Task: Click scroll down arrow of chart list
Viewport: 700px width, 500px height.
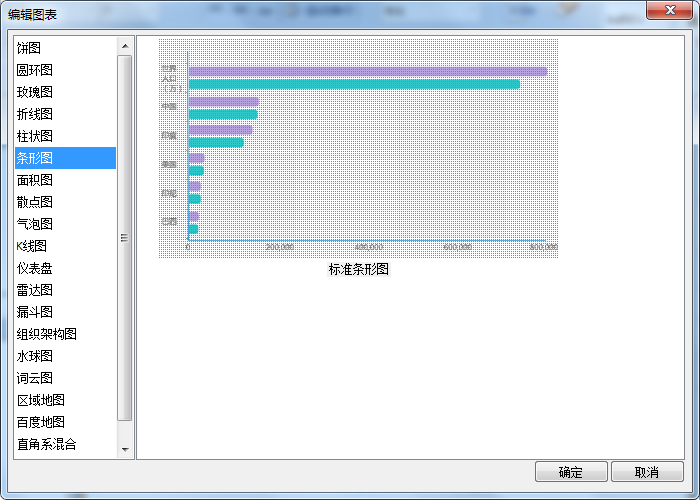Action: [x=125, y=450]
